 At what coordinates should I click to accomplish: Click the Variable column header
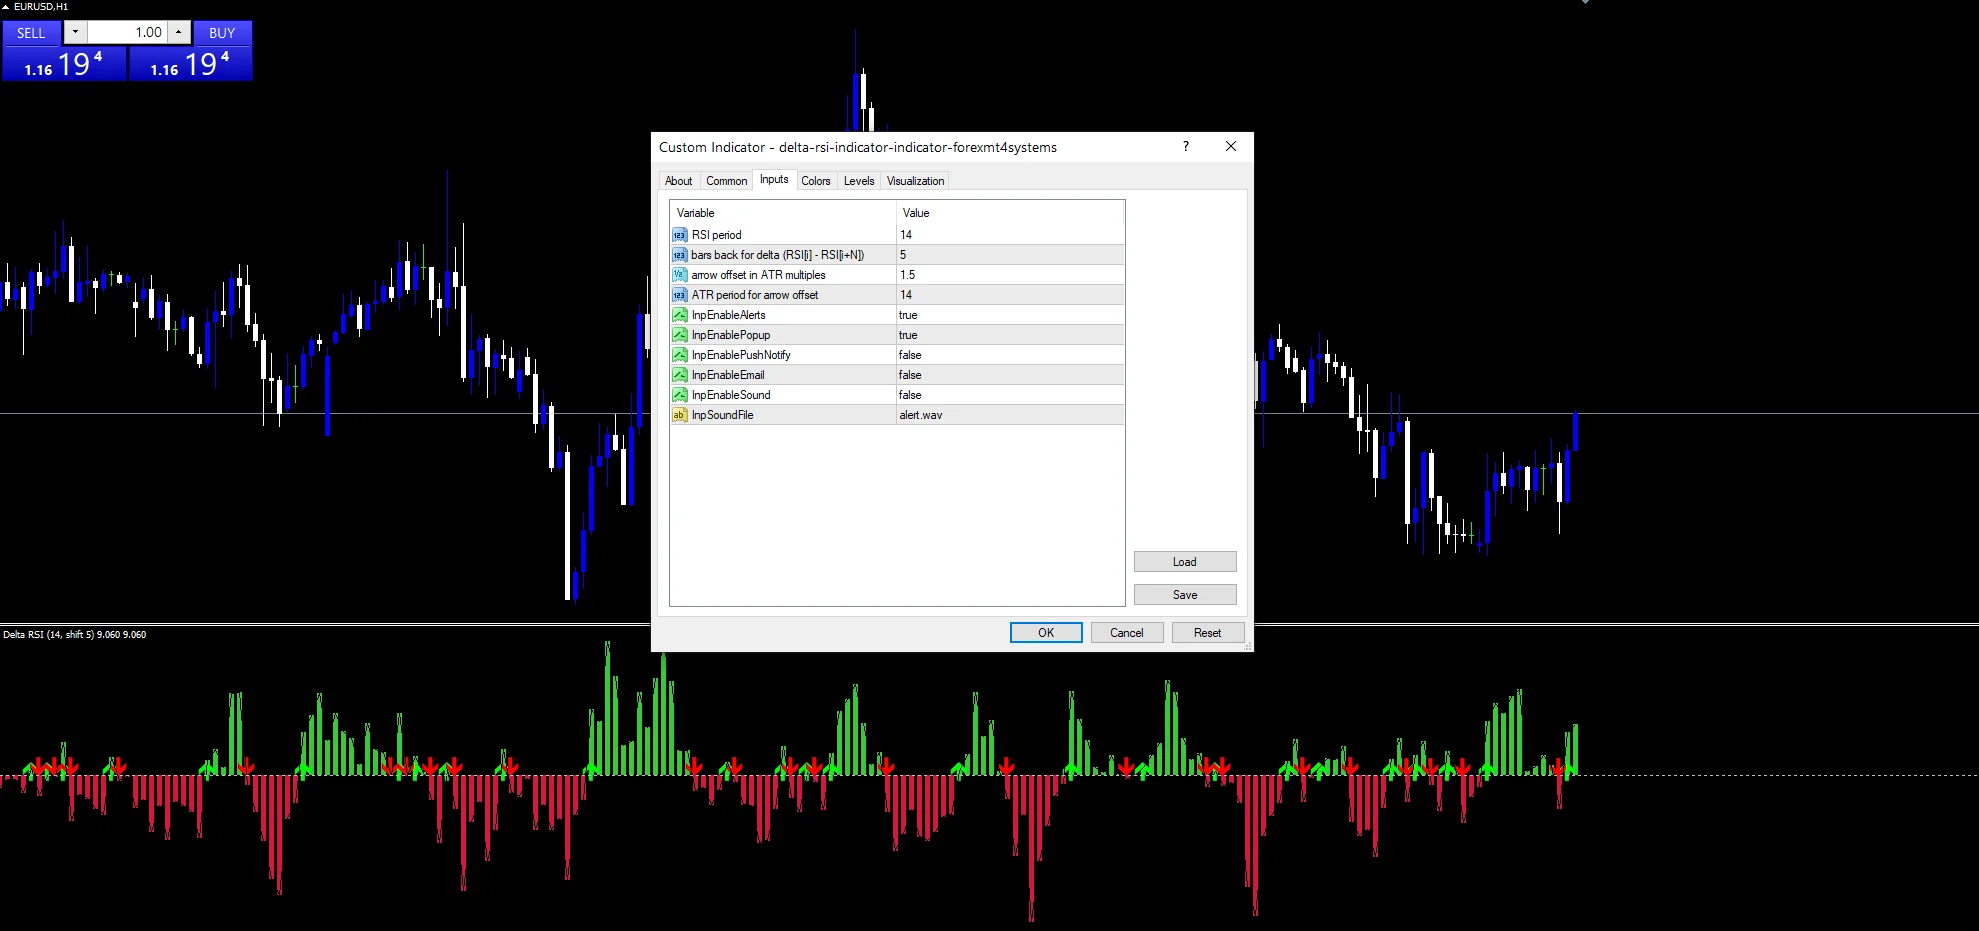tap(783, 213)
